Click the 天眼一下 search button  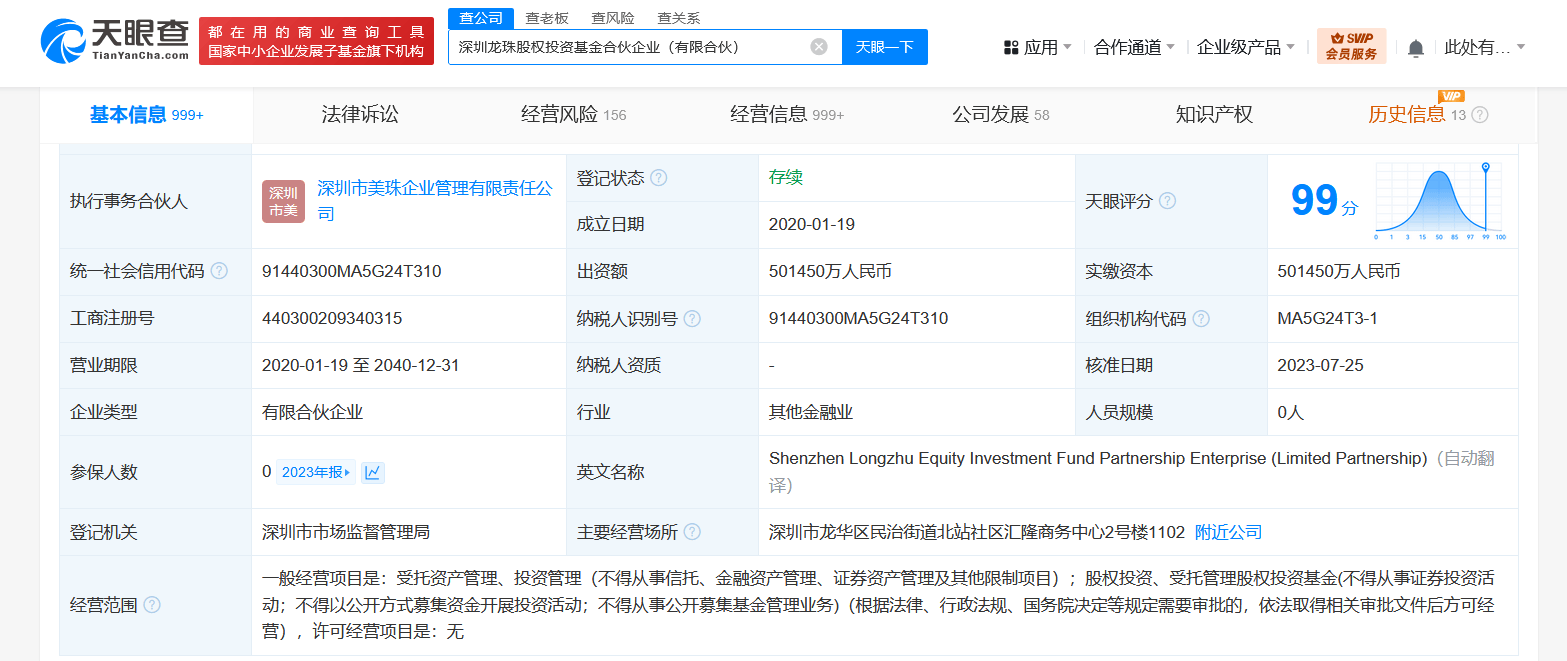[885, 47]
